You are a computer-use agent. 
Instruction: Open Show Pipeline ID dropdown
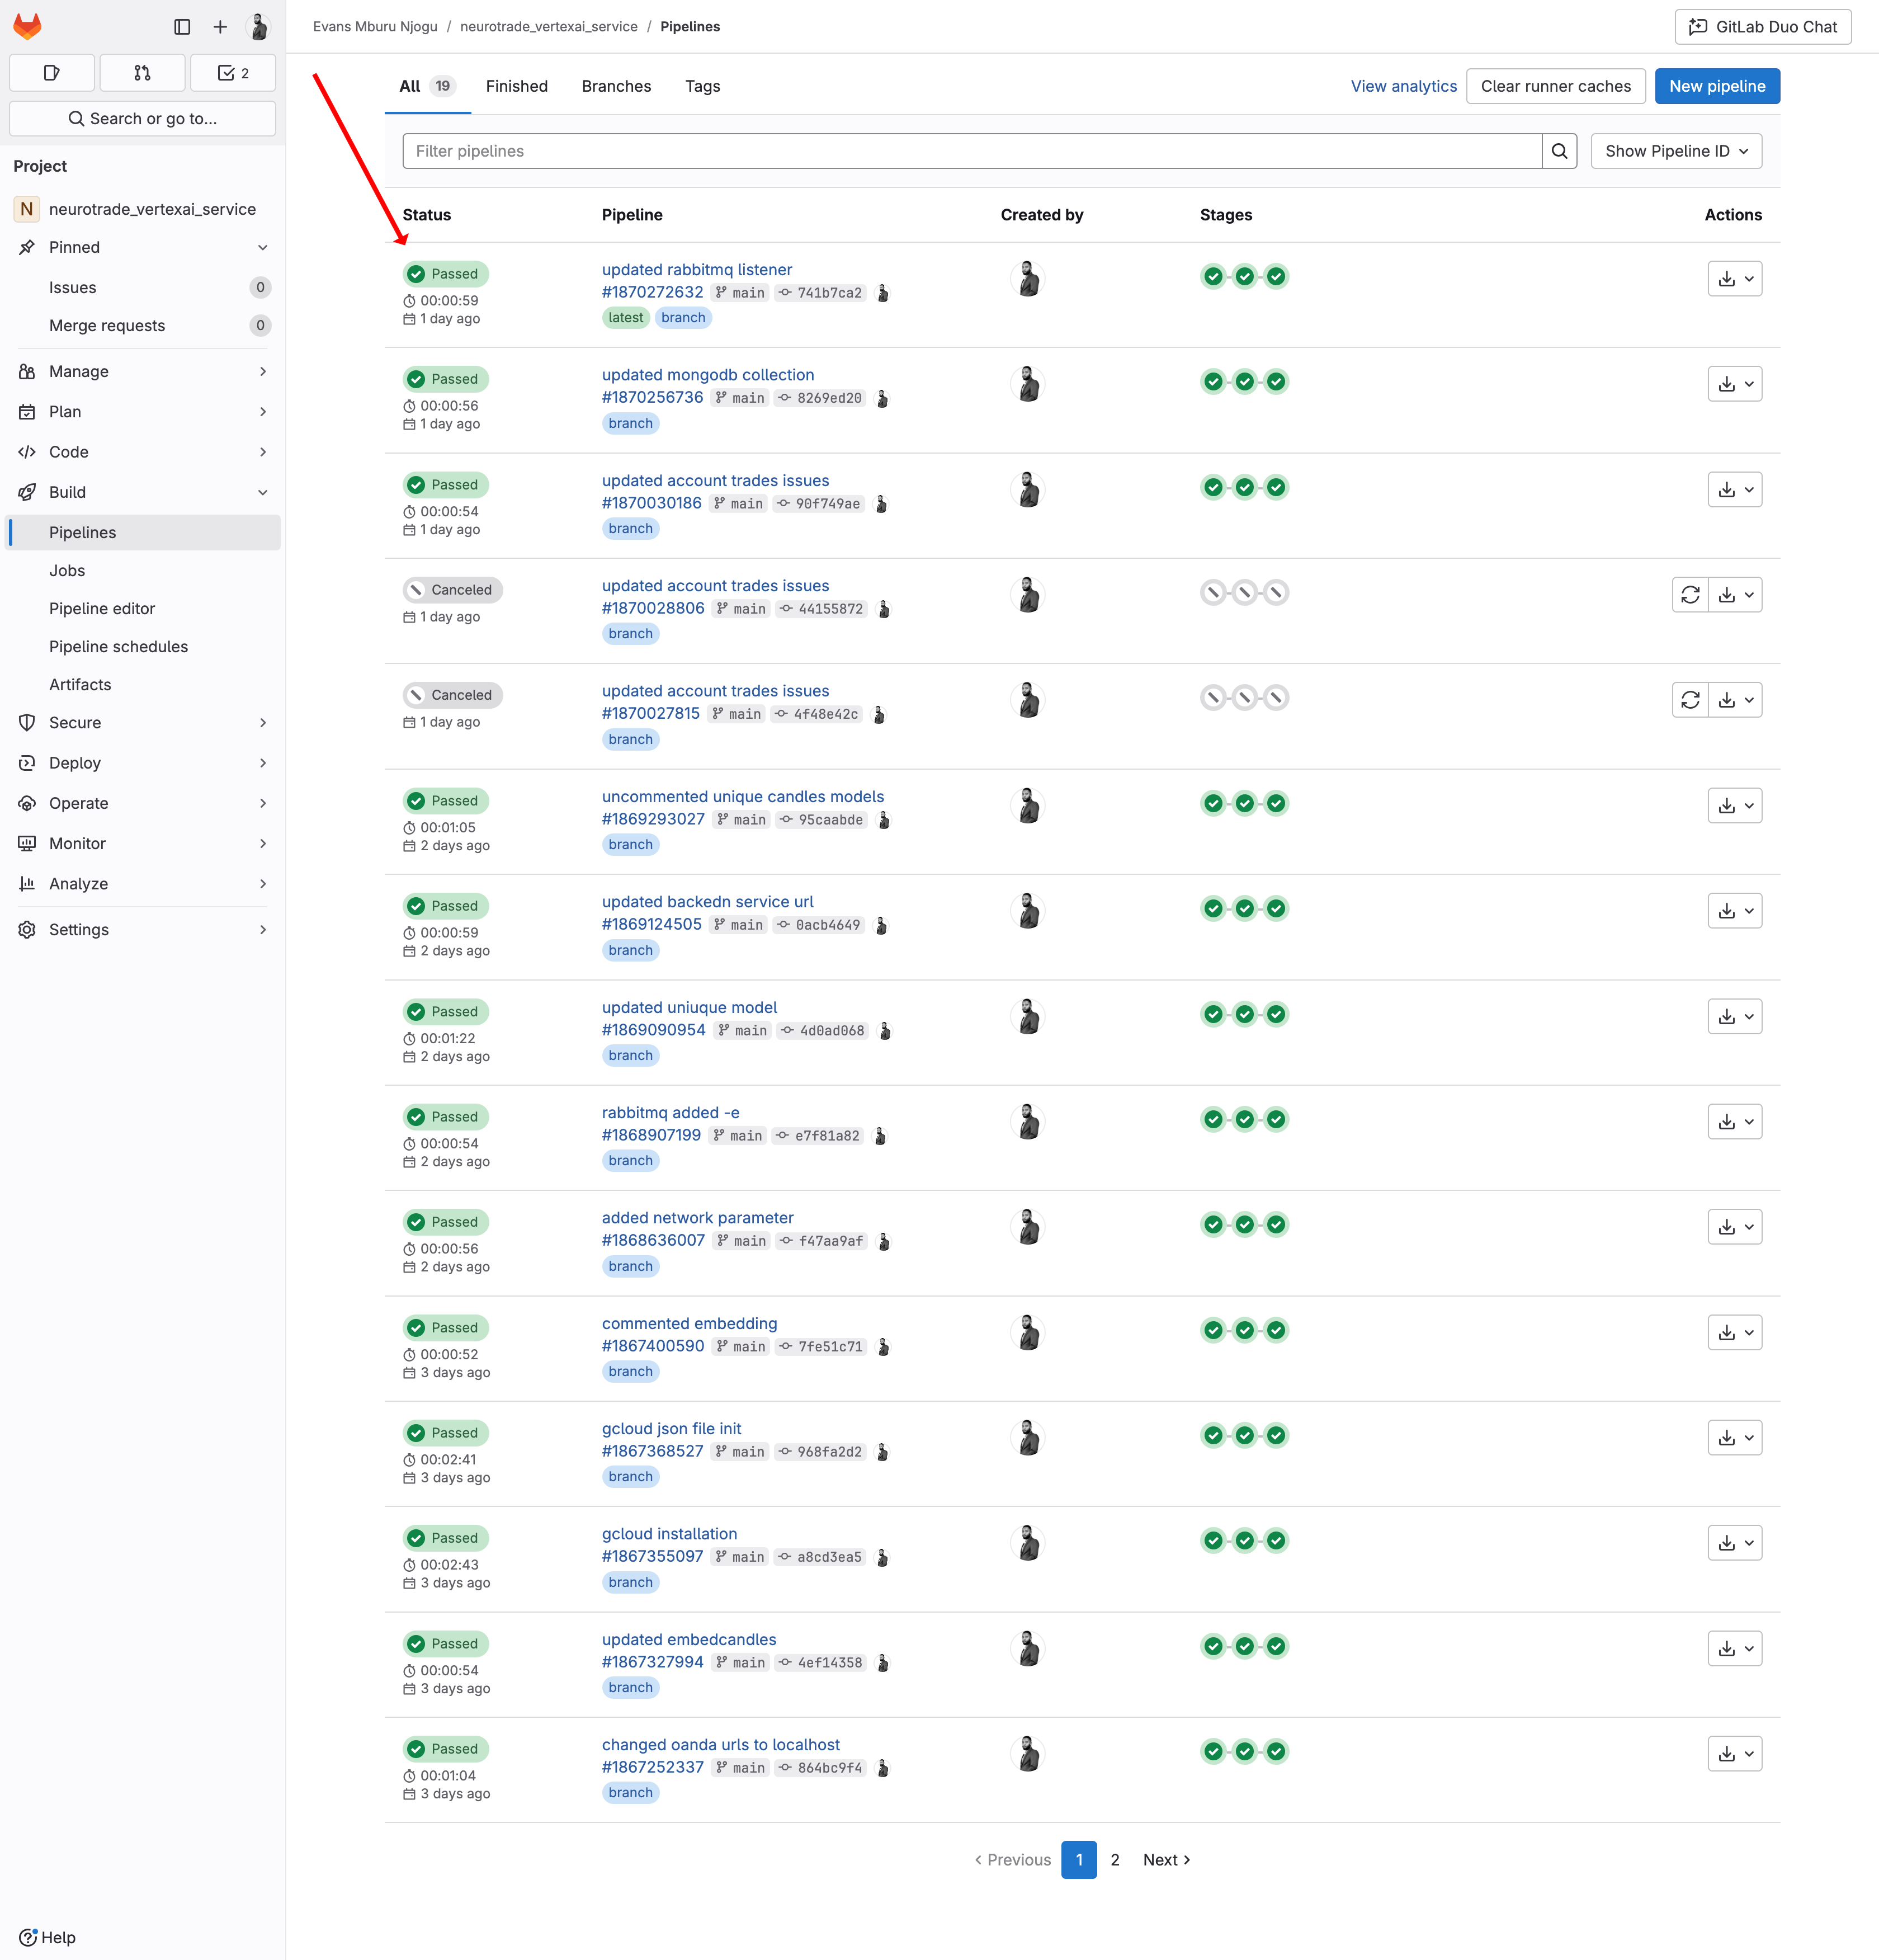[x=1676, y=151]
